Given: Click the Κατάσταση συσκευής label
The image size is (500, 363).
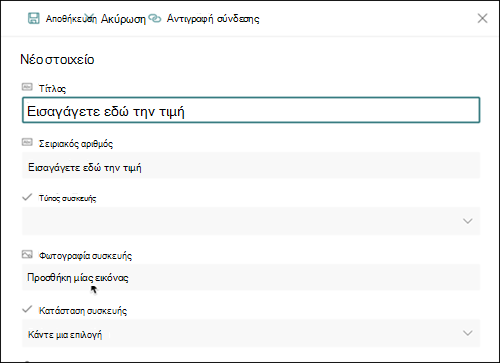Looking at the screenshot, I should 83,311.
